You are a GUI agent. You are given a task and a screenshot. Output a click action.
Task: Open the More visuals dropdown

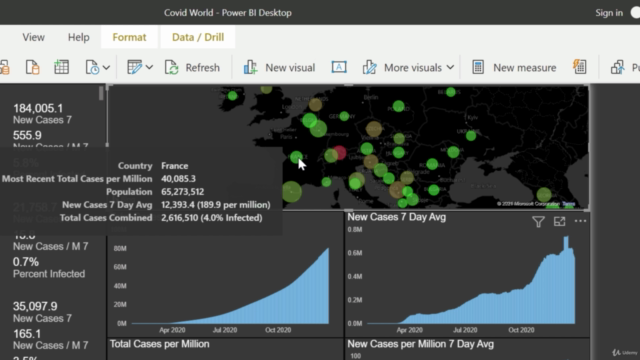coord(409,67)
